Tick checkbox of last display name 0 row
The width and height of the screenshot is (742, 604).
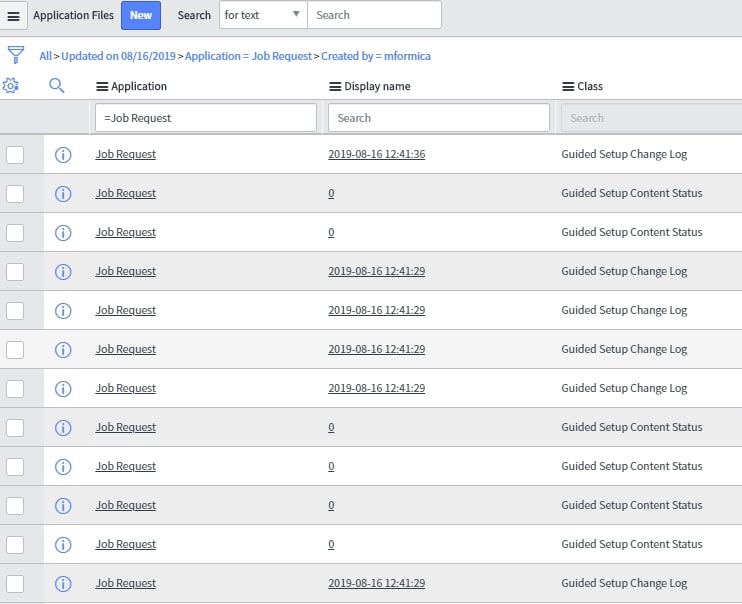point(15,545)
